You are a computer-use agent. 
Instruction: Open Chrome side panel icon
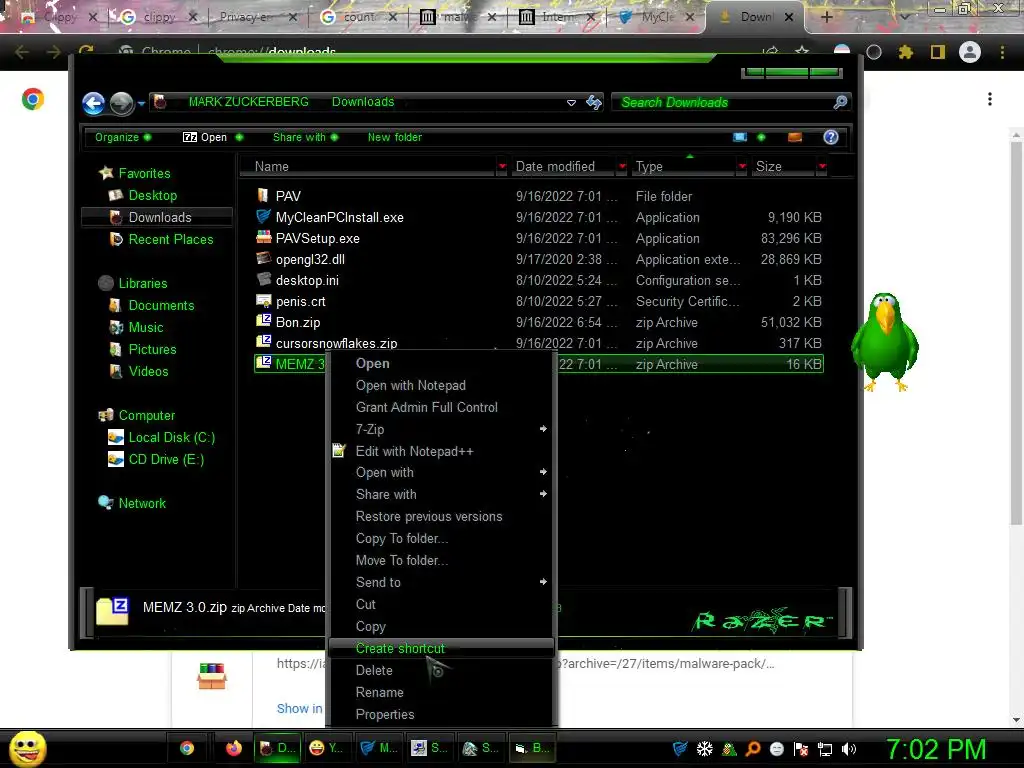pyautogui.click(x=937, y=52)
